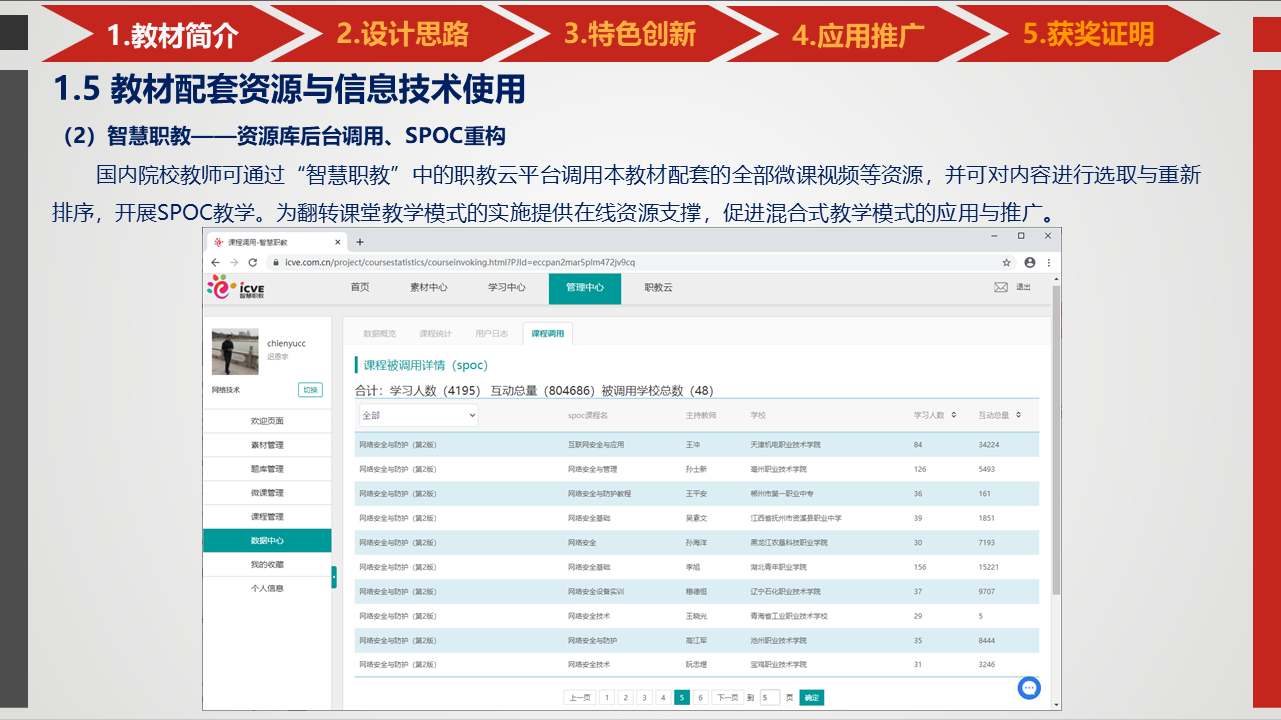Viewport: 1281px width, 720px height.
Task: Click the 互联网安全与应用 course name cell
Action: (x=596, y=444)
